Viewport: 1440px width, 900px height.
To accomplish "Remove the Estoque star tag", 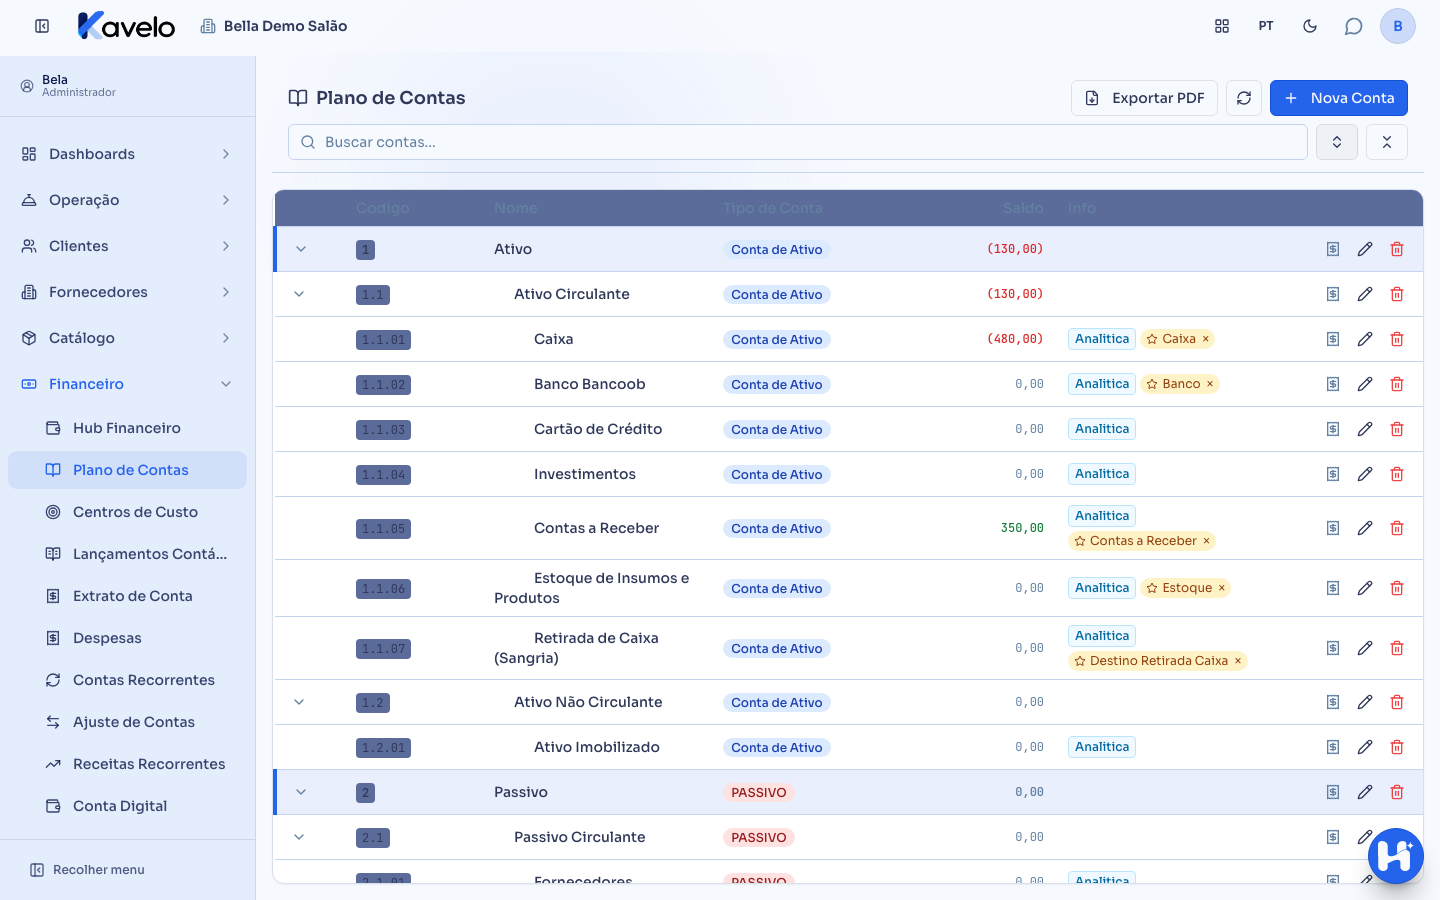I will 1222,588.
